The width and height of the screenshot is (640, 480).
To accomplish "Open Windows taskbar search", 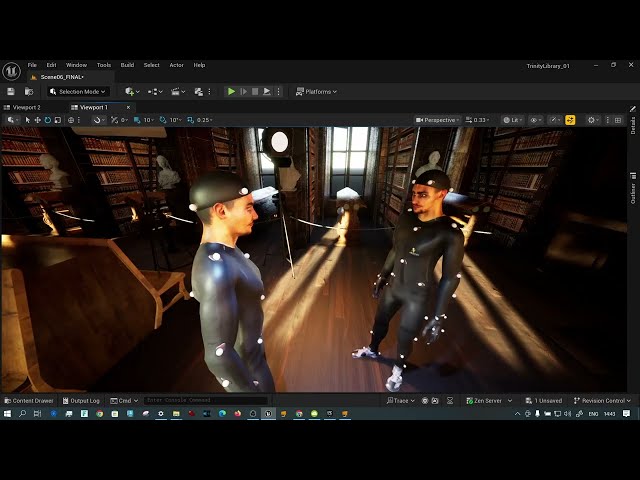I will click(22, 414).
